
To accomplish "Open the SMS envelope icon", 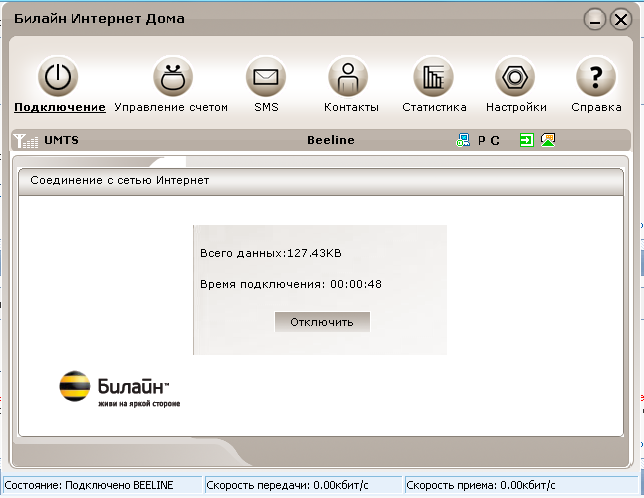I will pyautogui.click(x=266, y=76).
